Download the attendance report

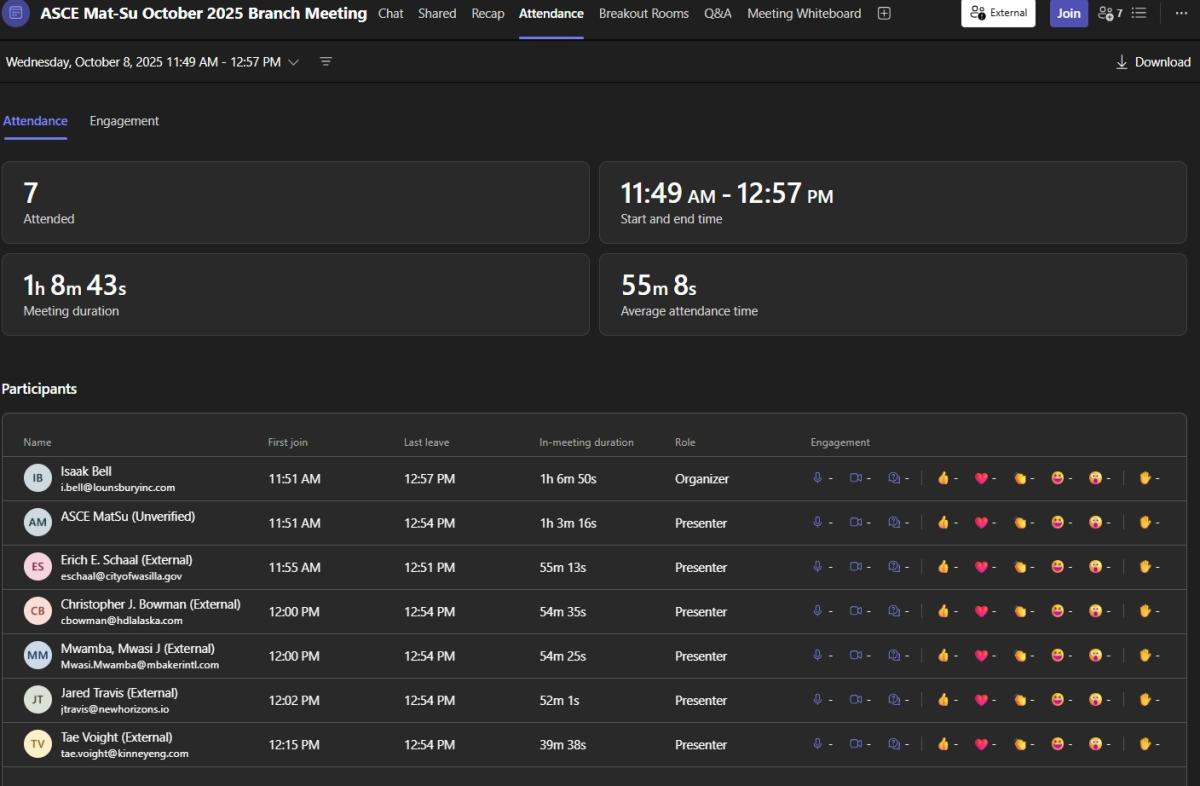pyautogui.click(x=1153, y=62)
